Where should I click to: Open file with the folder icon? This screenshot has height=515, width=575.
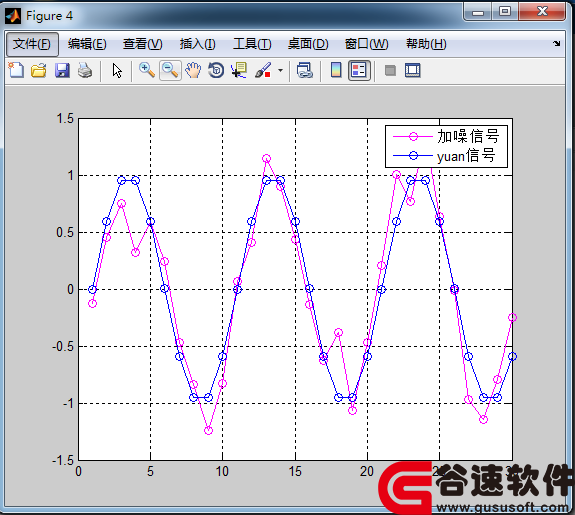[39, 70]
